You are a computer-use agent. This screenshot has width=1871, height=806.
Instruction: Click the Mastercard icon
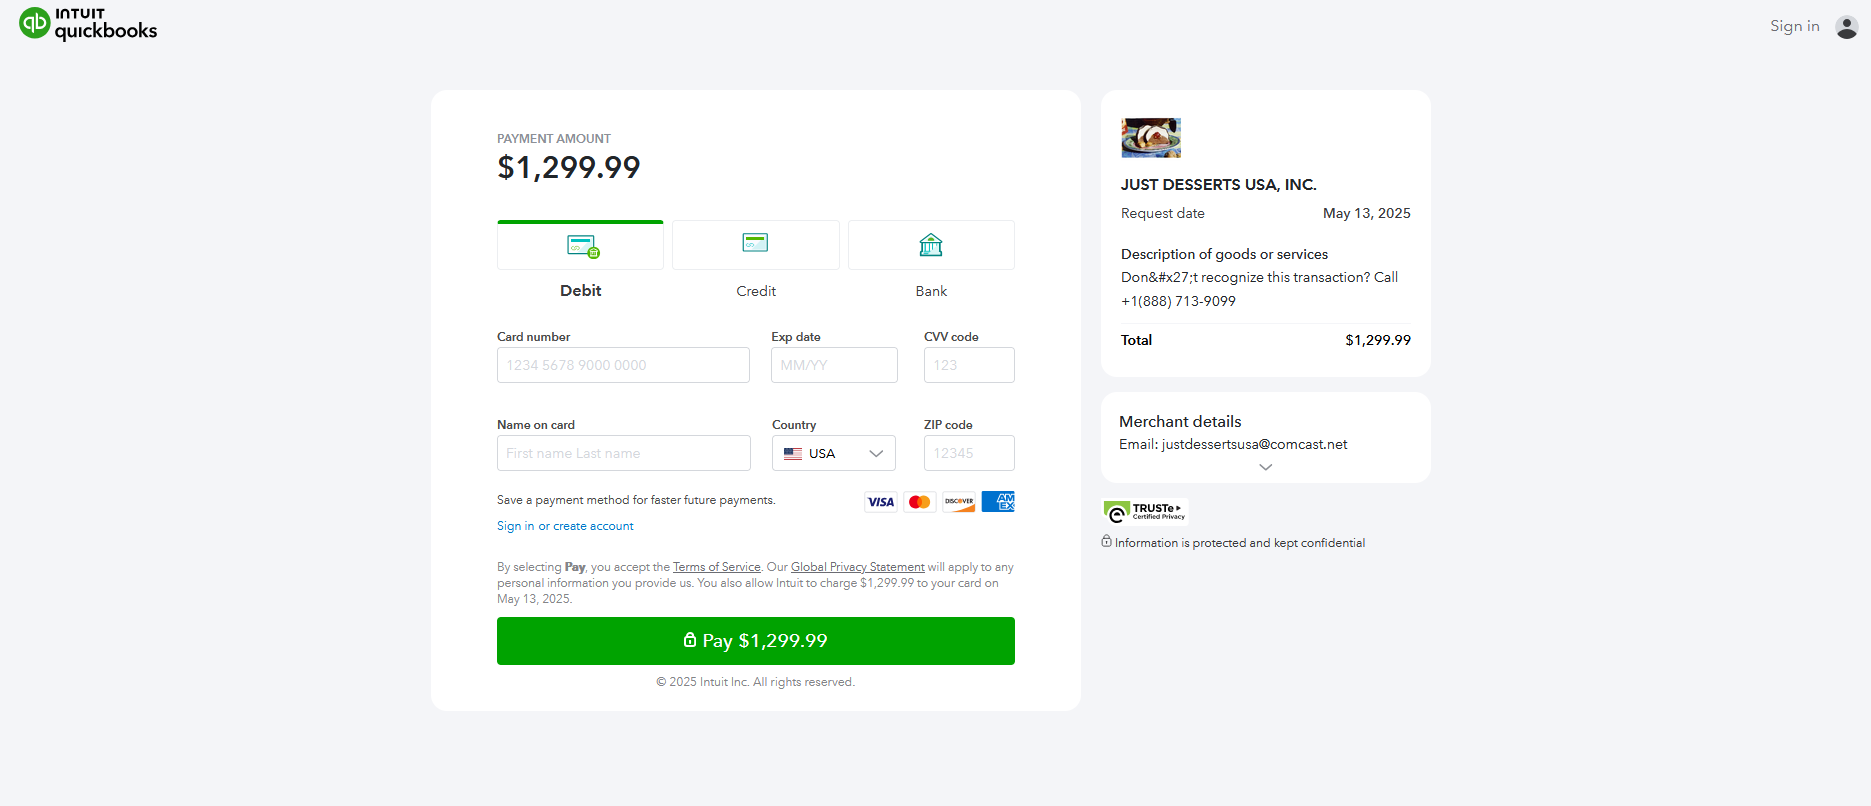[919, 501]
